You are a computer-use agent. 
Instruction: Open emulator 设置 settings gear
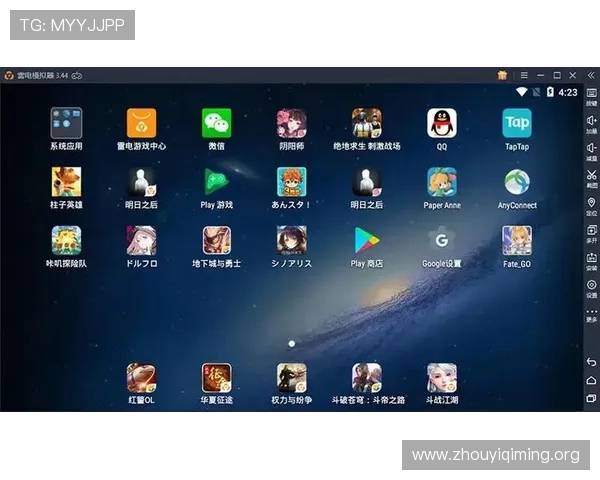coord(592,289)
